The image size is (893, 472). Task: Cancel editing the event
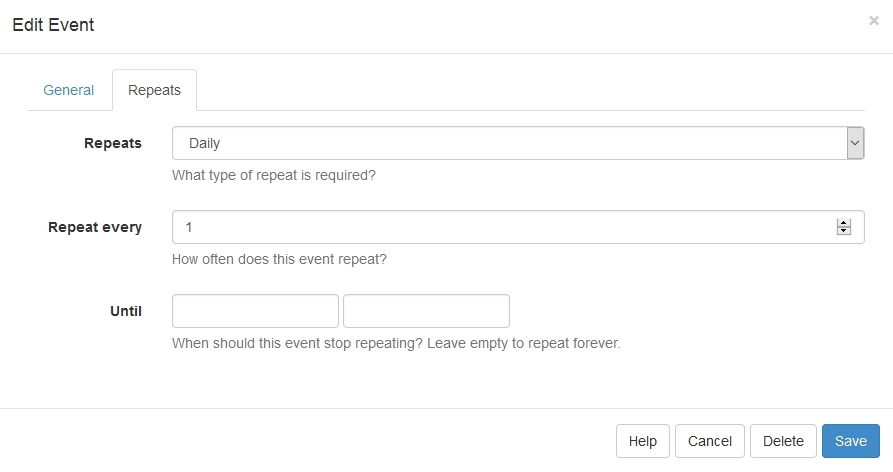pos(710,441)
